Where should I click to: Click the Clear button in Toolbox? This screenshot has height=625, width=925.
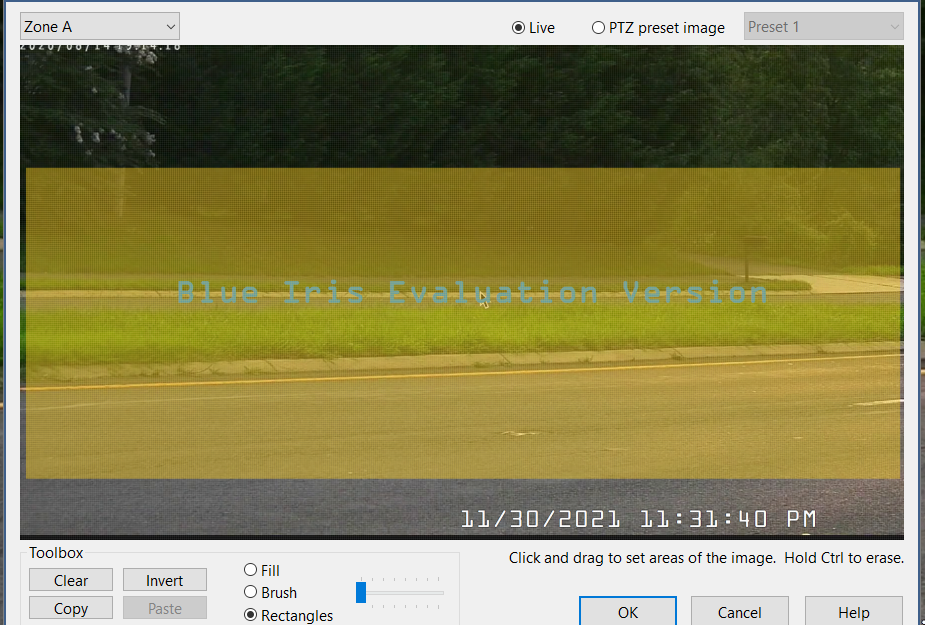coord(71,580)
